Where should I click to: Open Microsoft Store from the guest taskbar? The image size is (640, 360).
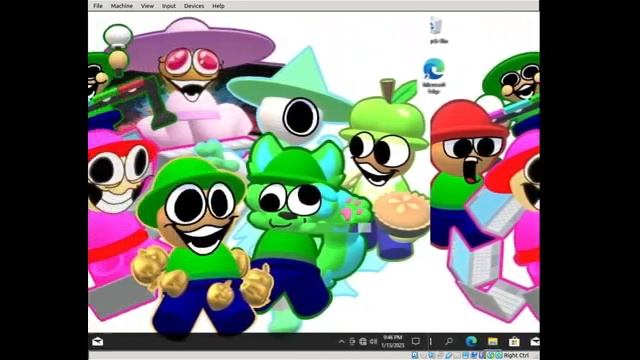pos(514,341)
